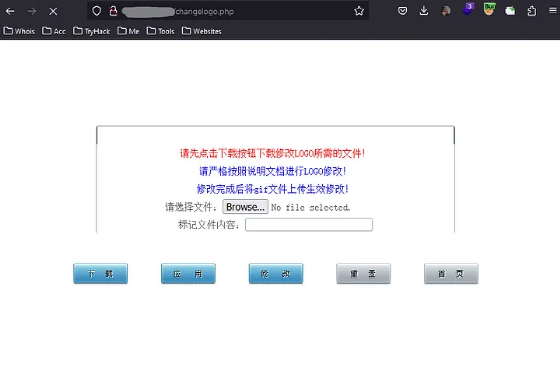
Task: Open the Whois bookmarks folder
Action: click(x=19, y=31)
